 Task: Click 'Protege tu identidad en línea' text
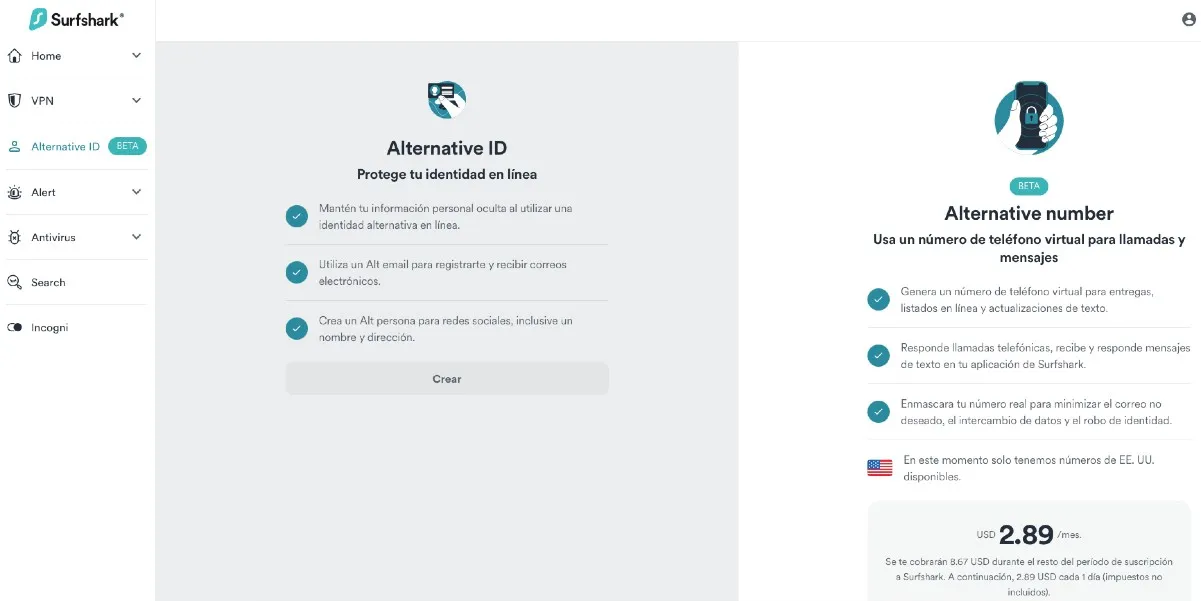[x=447, y=174]
